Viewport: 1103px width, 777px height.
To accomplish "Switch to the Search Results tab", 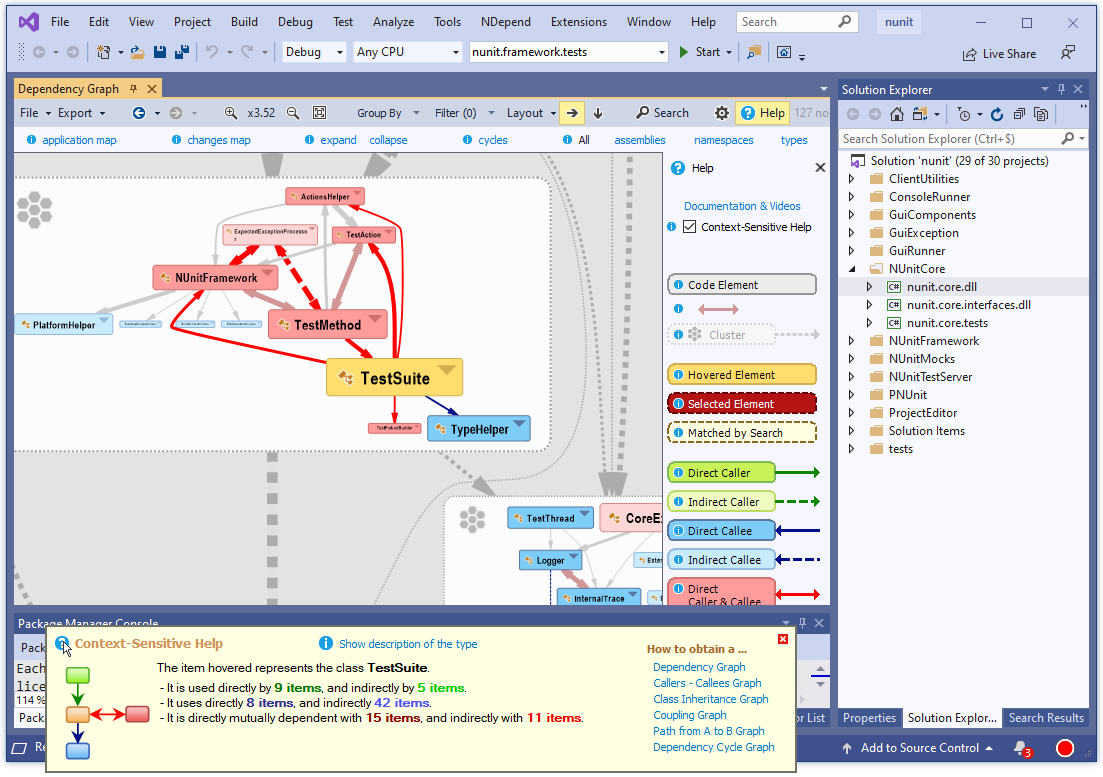I will pos(1046,718).
